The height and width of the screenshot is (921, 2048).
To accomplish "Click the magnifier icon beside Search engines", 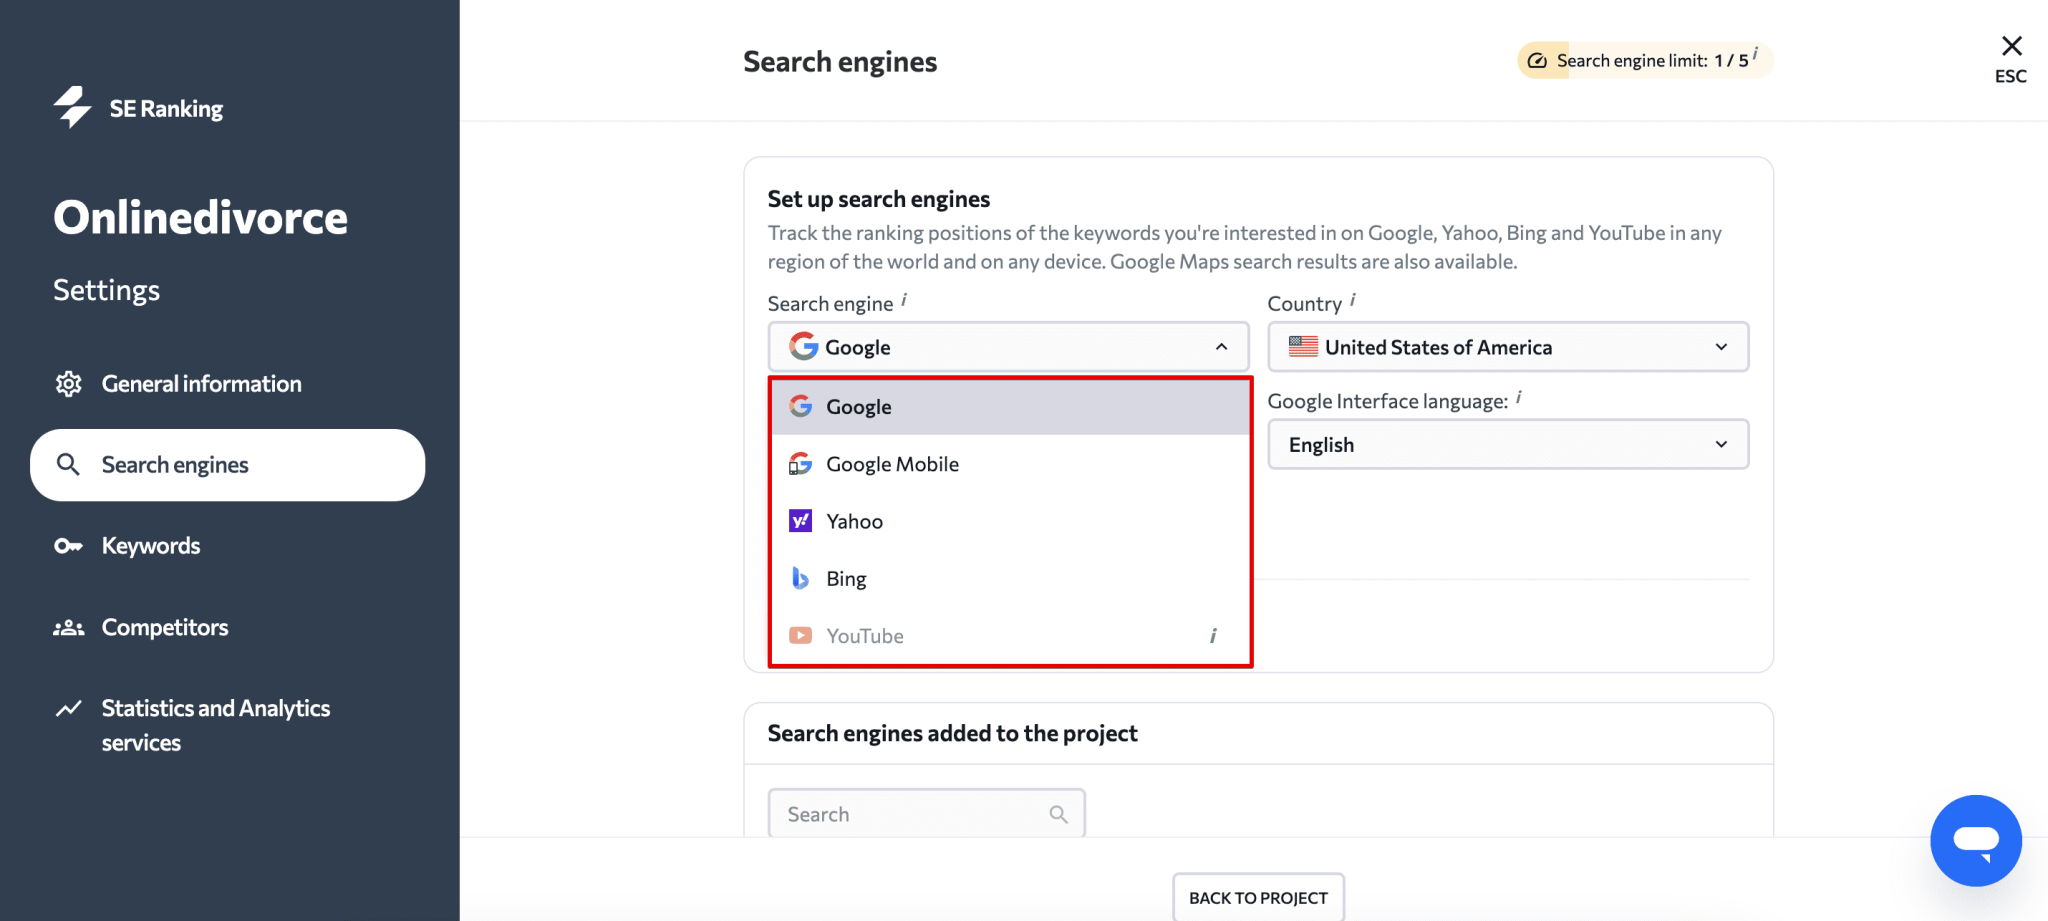I will [68, 464].
